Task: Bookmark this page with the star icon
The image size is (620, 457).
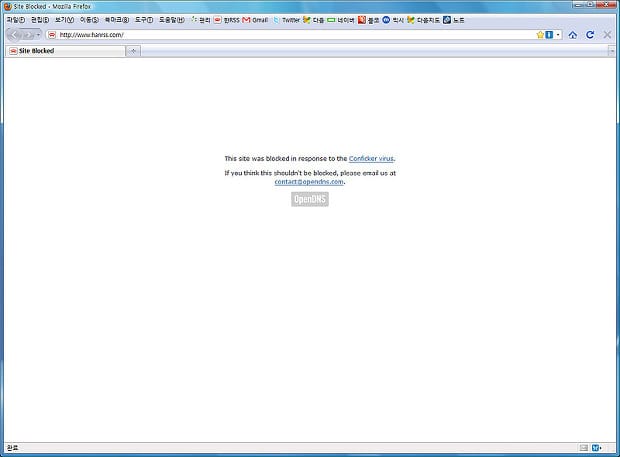Action: [540, 34]
